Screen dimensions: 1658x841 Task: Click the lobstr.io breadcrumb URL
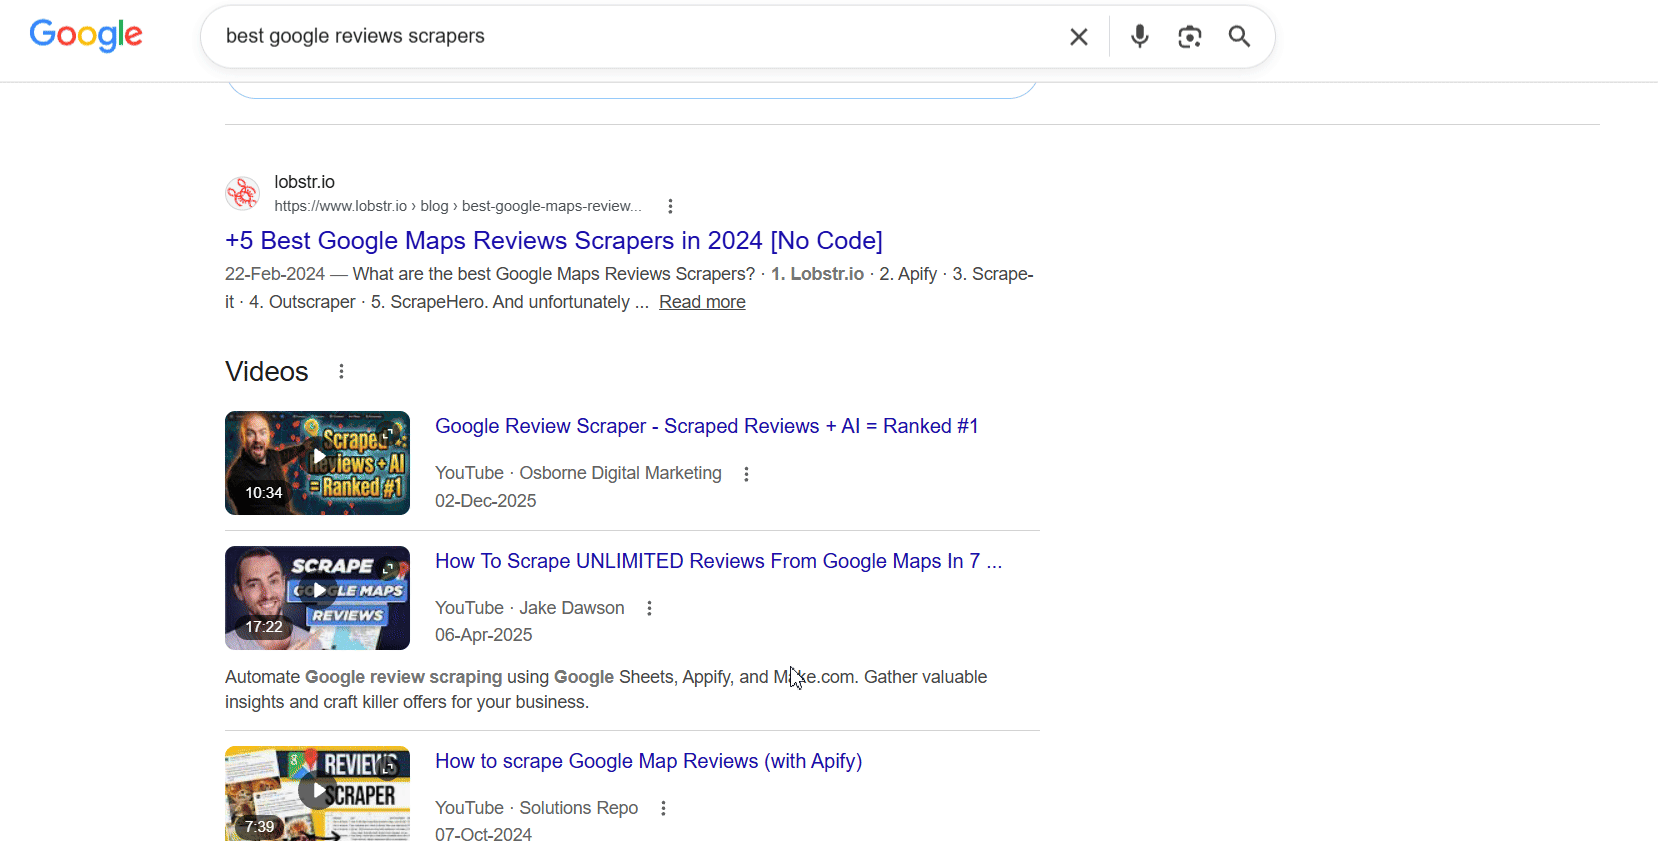[458, 206]
